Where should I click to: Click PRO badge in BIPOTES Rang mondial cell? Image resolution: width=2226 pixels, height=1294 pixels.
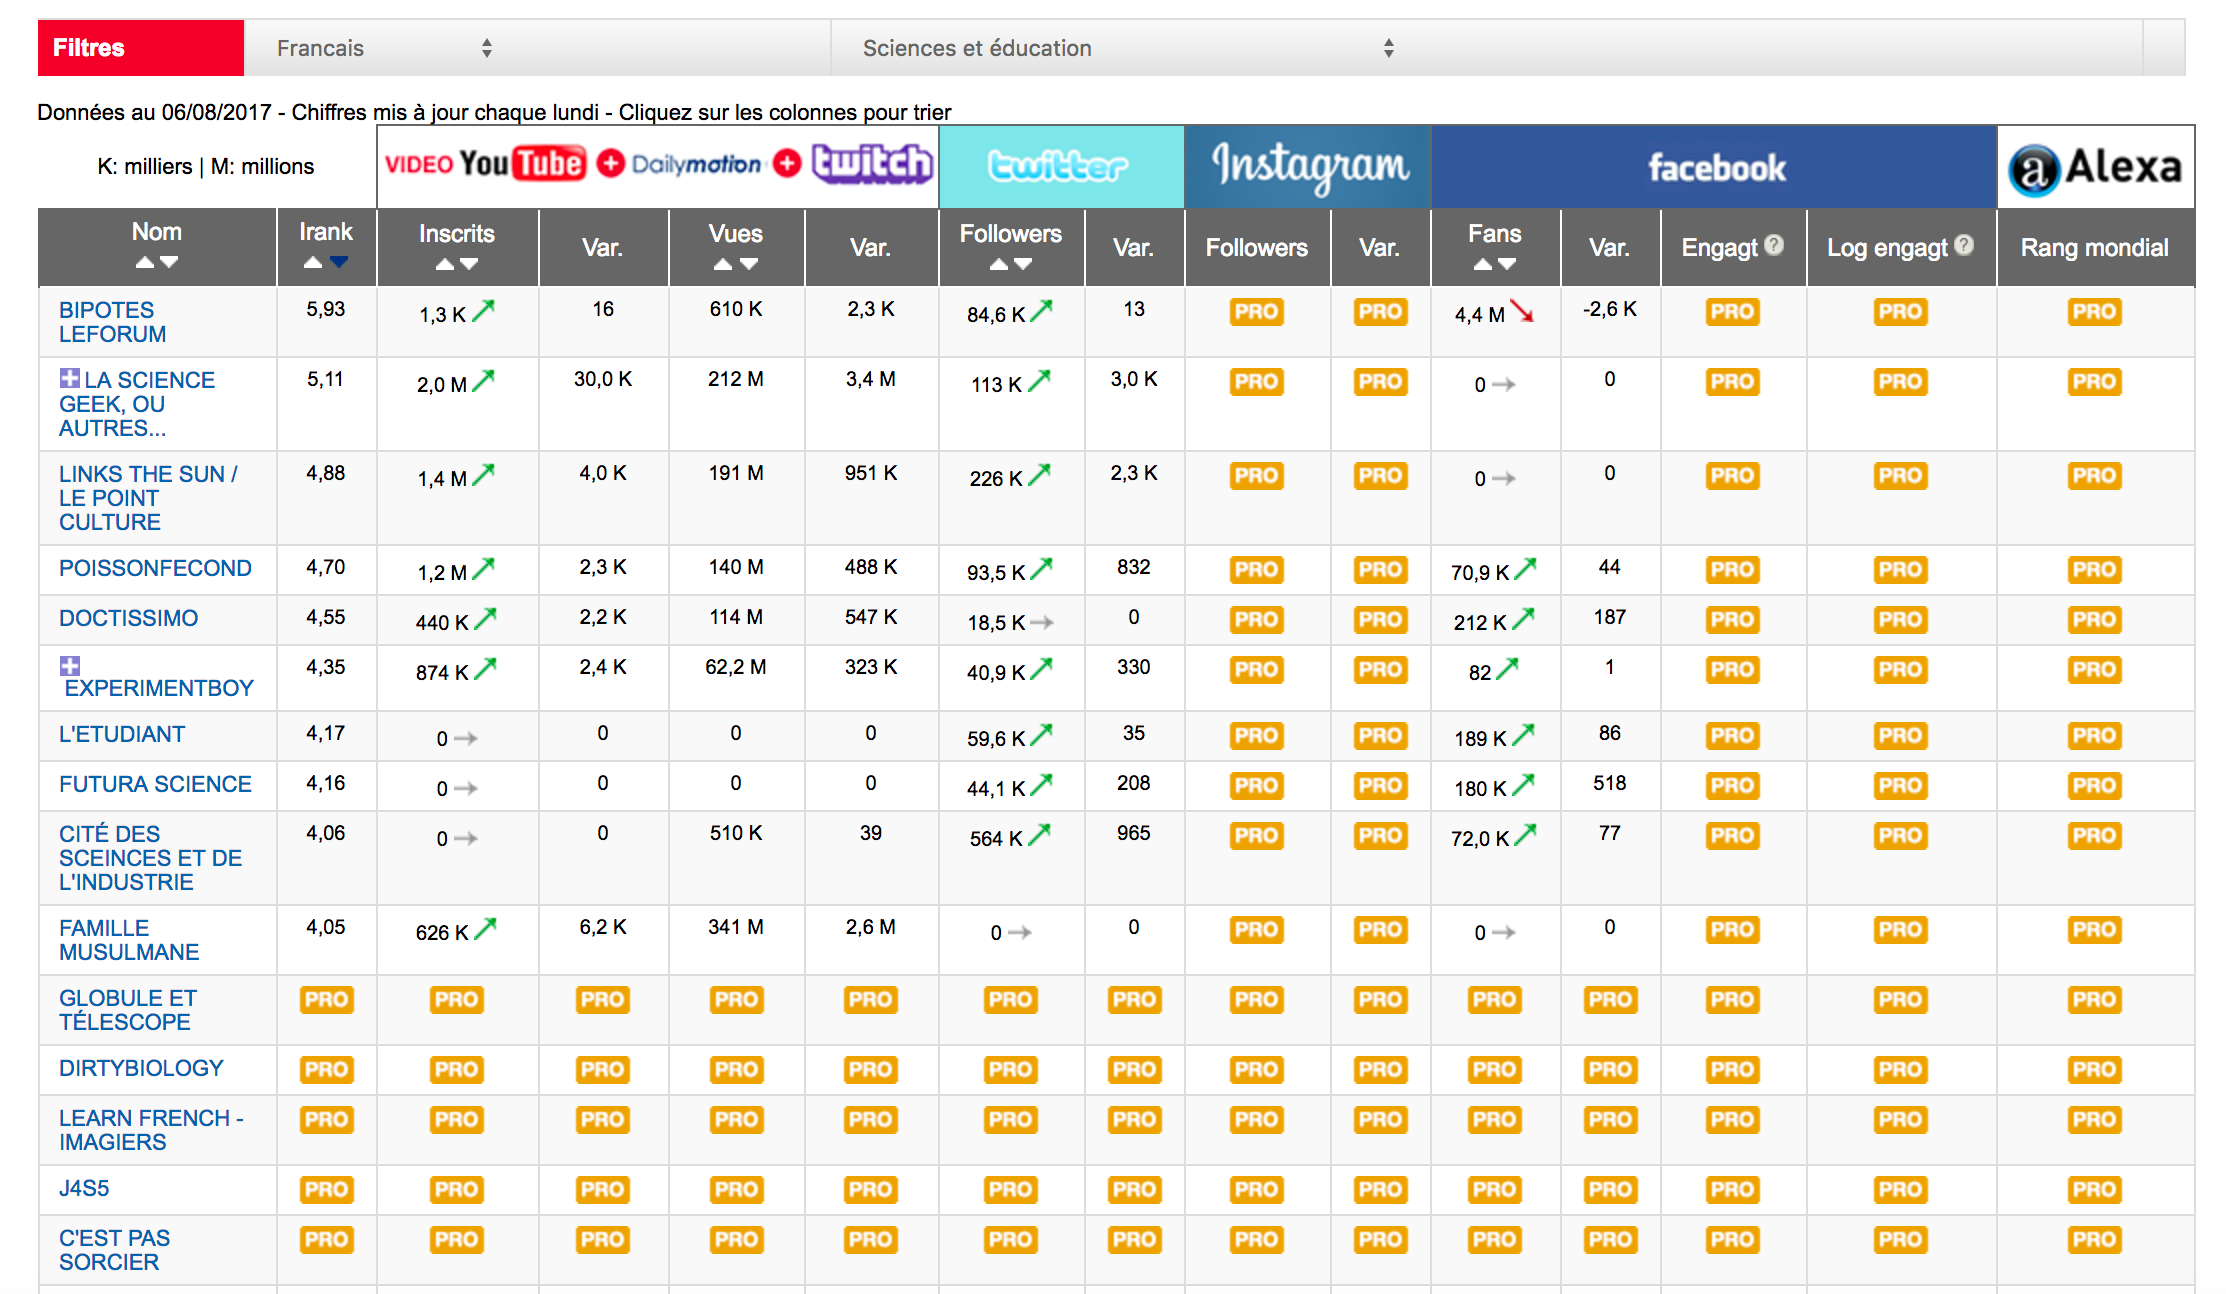(2095, 312)
